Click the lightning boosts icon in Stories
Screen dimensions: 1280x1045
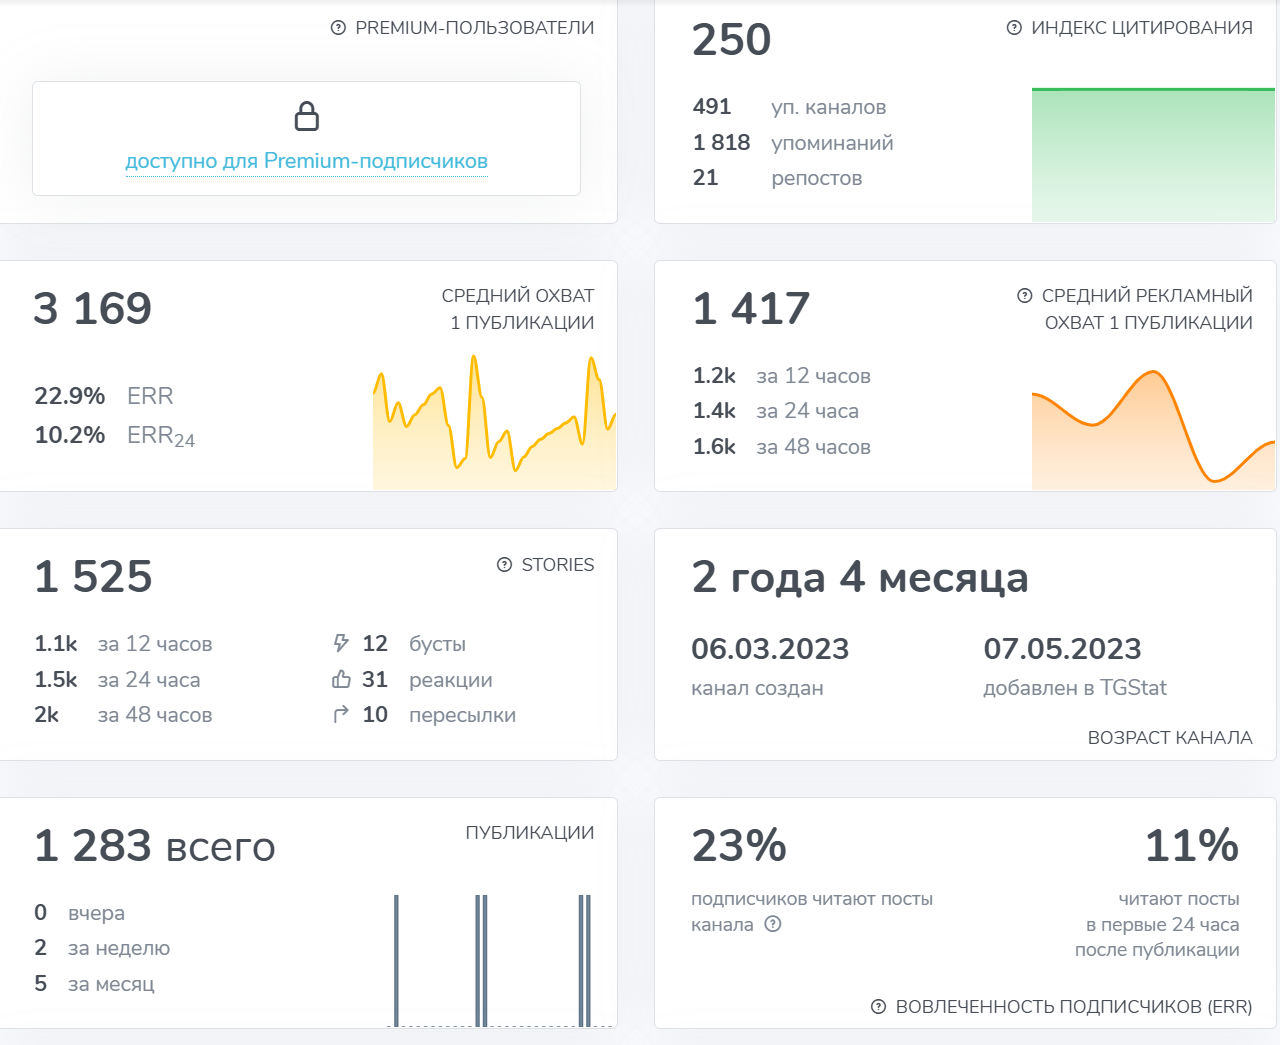pyautogui.click(x=341, y=643)
